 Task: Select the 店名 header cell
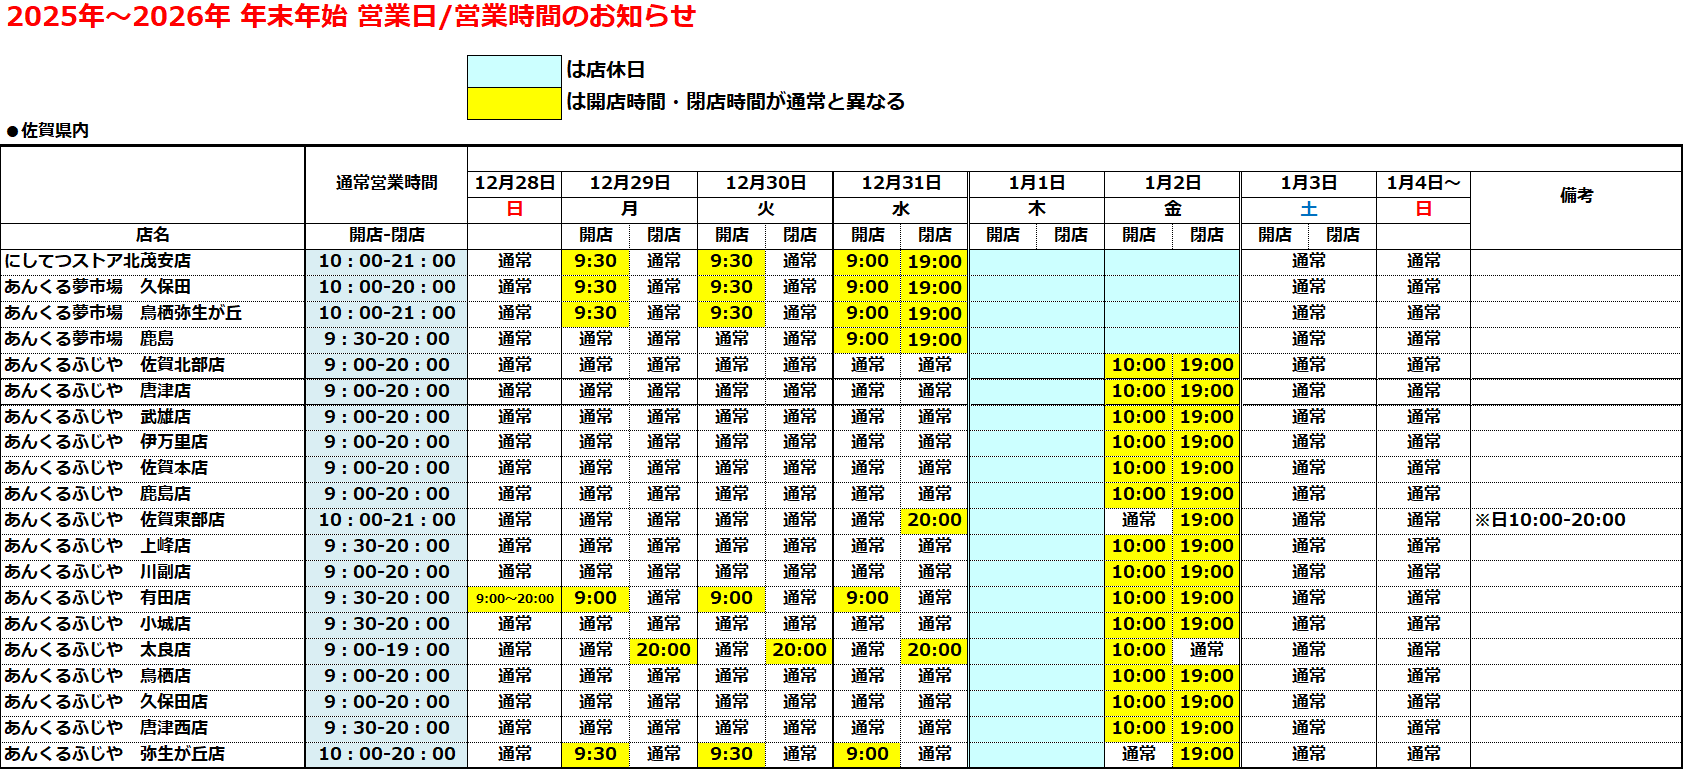tap(152, 235)
